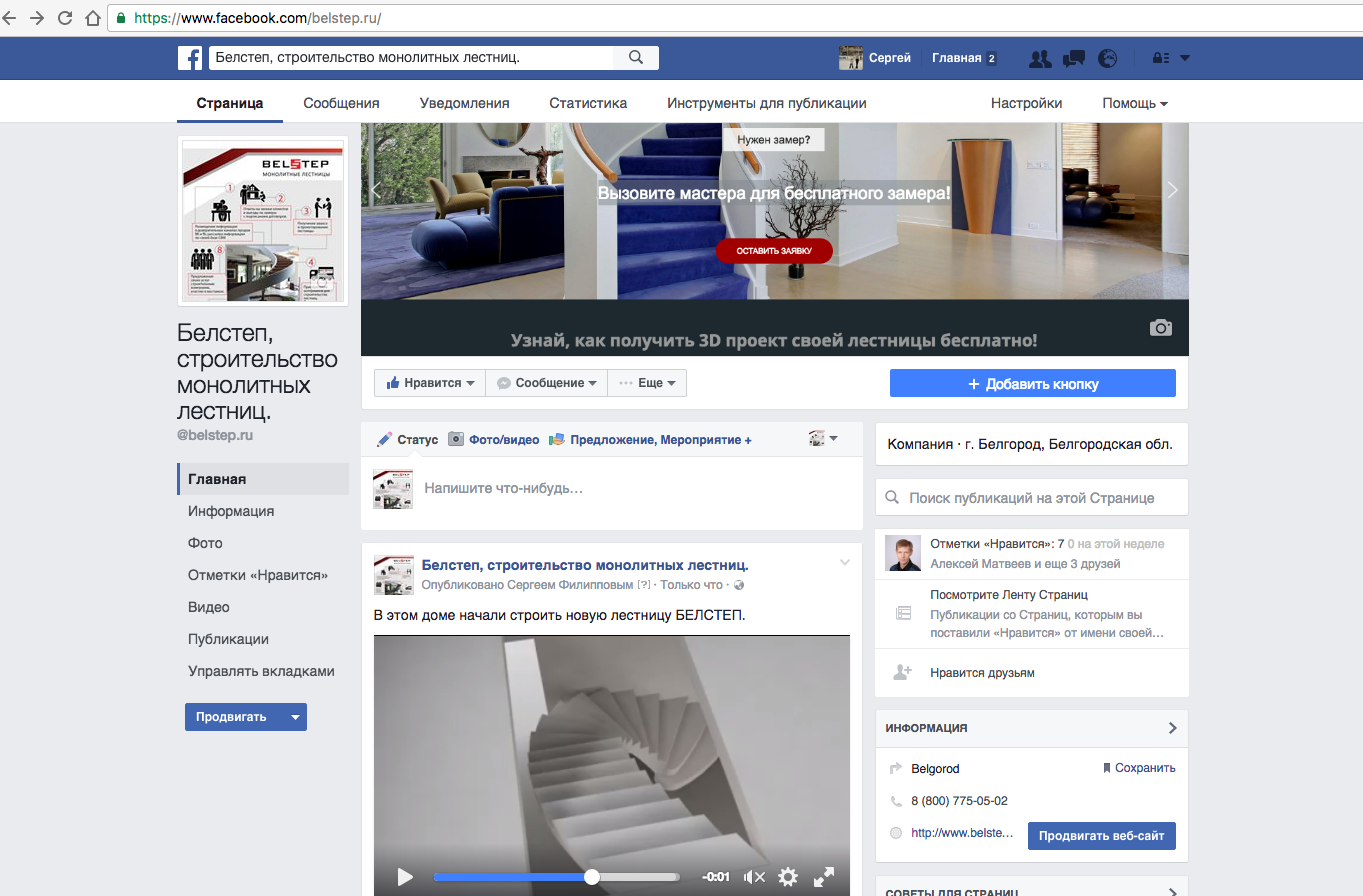Play the staircase video
The image size is (1363, 896).
coord(405,877)
